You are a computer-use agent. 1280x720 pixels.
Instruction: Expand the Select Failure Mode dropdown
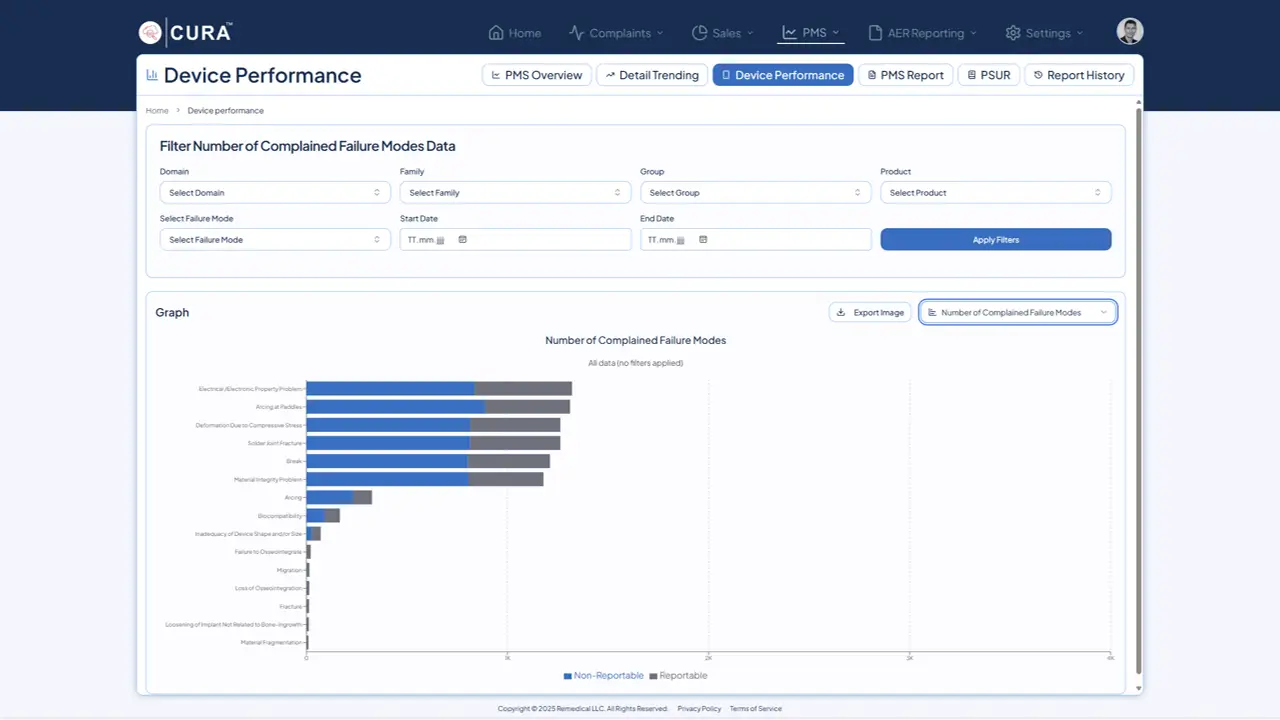coord(275,240)
